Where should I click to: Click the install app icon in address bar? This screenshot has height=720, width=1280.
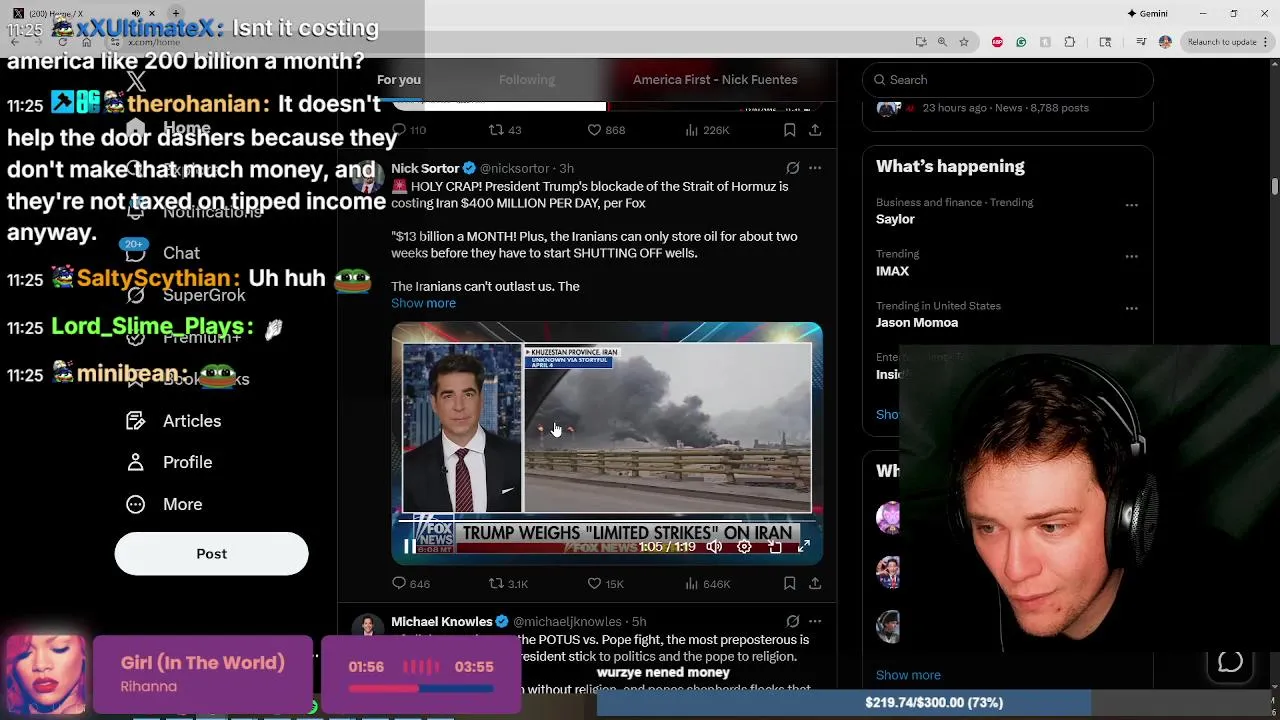pos(921,42)
